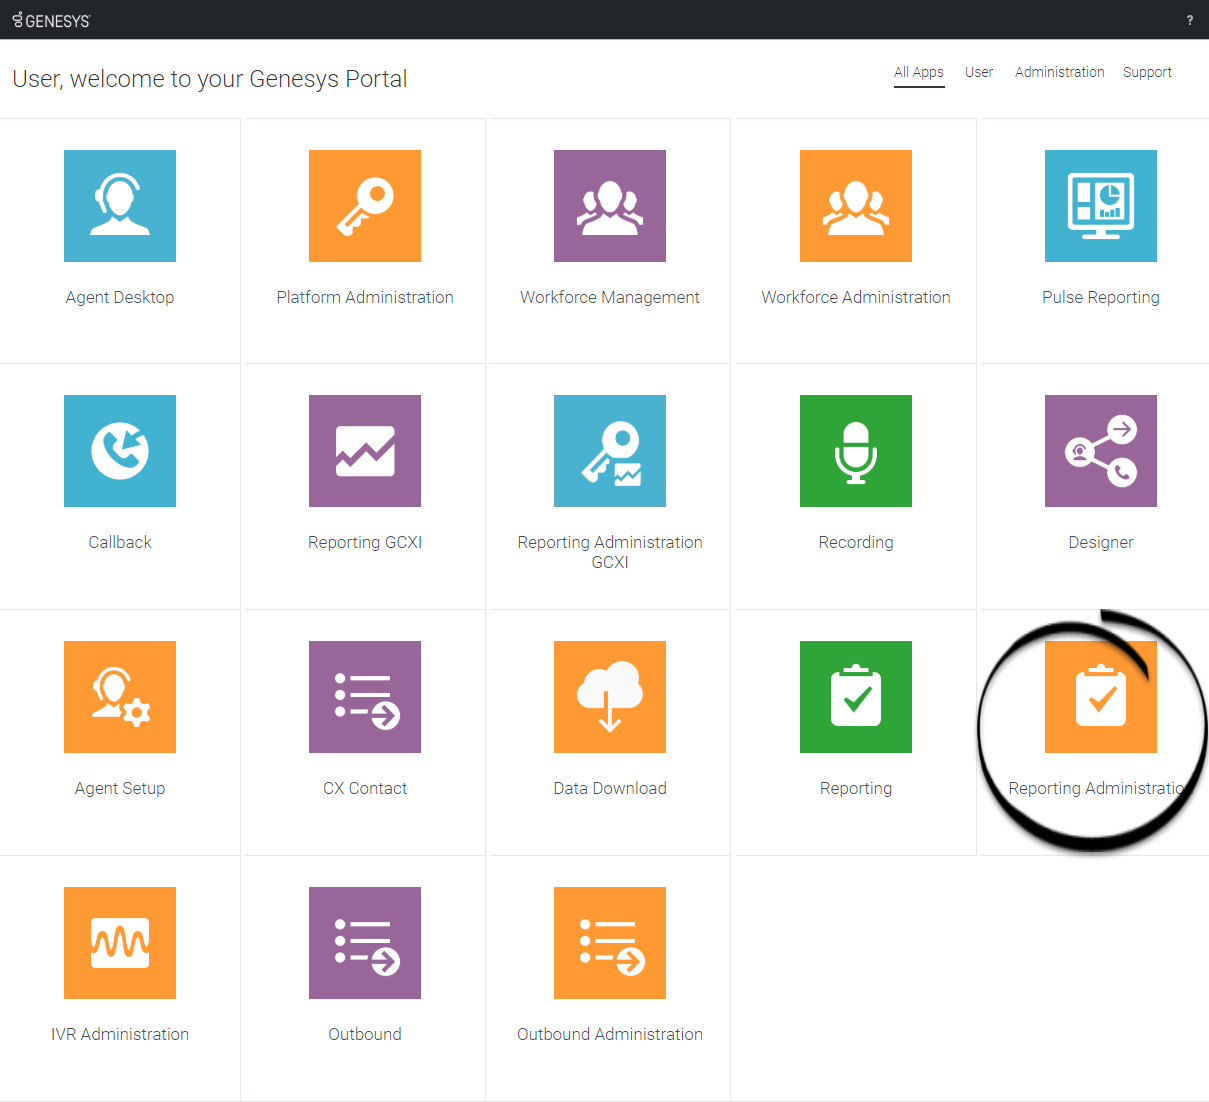Launch IVR Administration via its waveform icon
This screenshot has width=1209, height=1102.
point(120,943)
